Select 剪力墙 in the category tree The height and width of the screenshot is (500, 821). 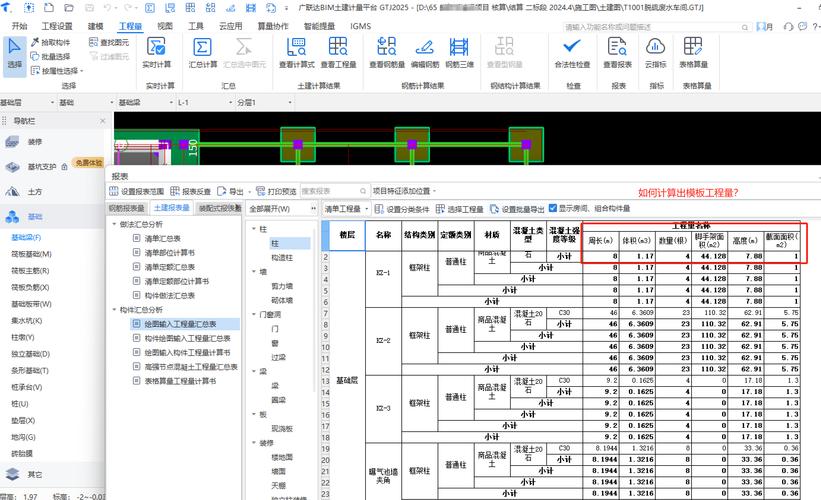[x=282, y=286]
